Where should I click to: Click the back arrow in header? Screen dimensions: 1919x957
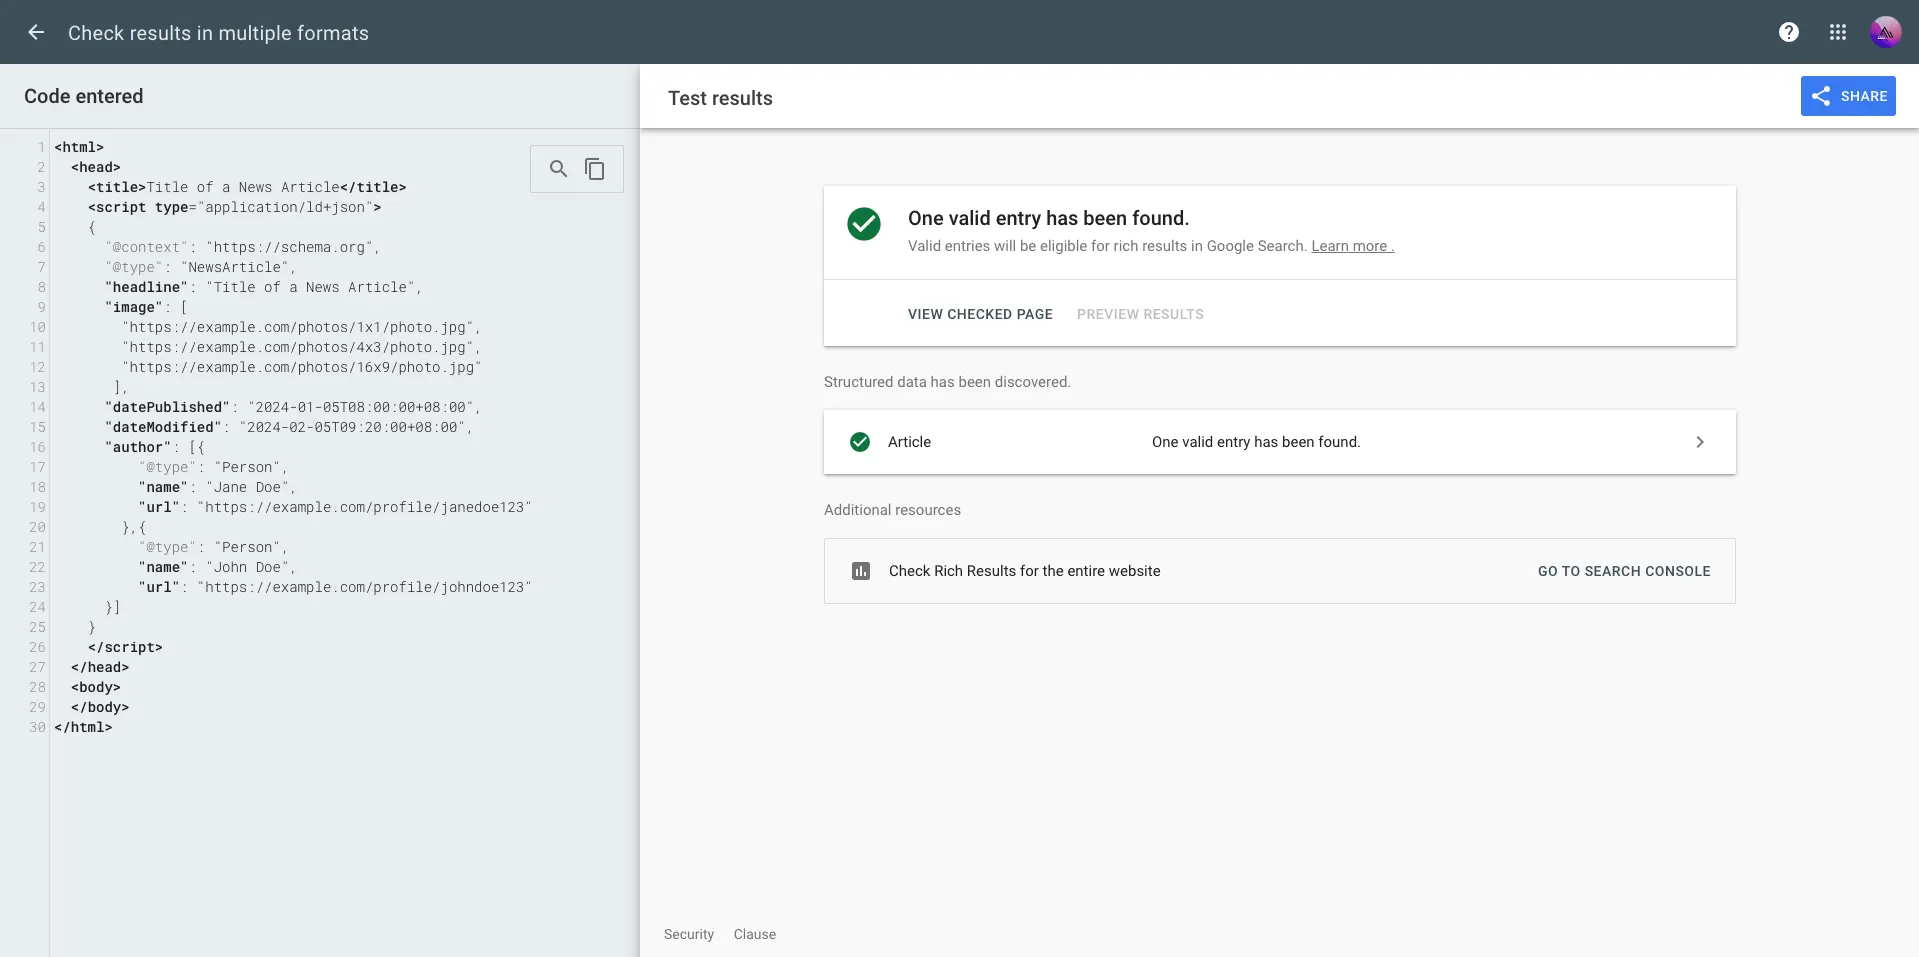pos(36,32)
